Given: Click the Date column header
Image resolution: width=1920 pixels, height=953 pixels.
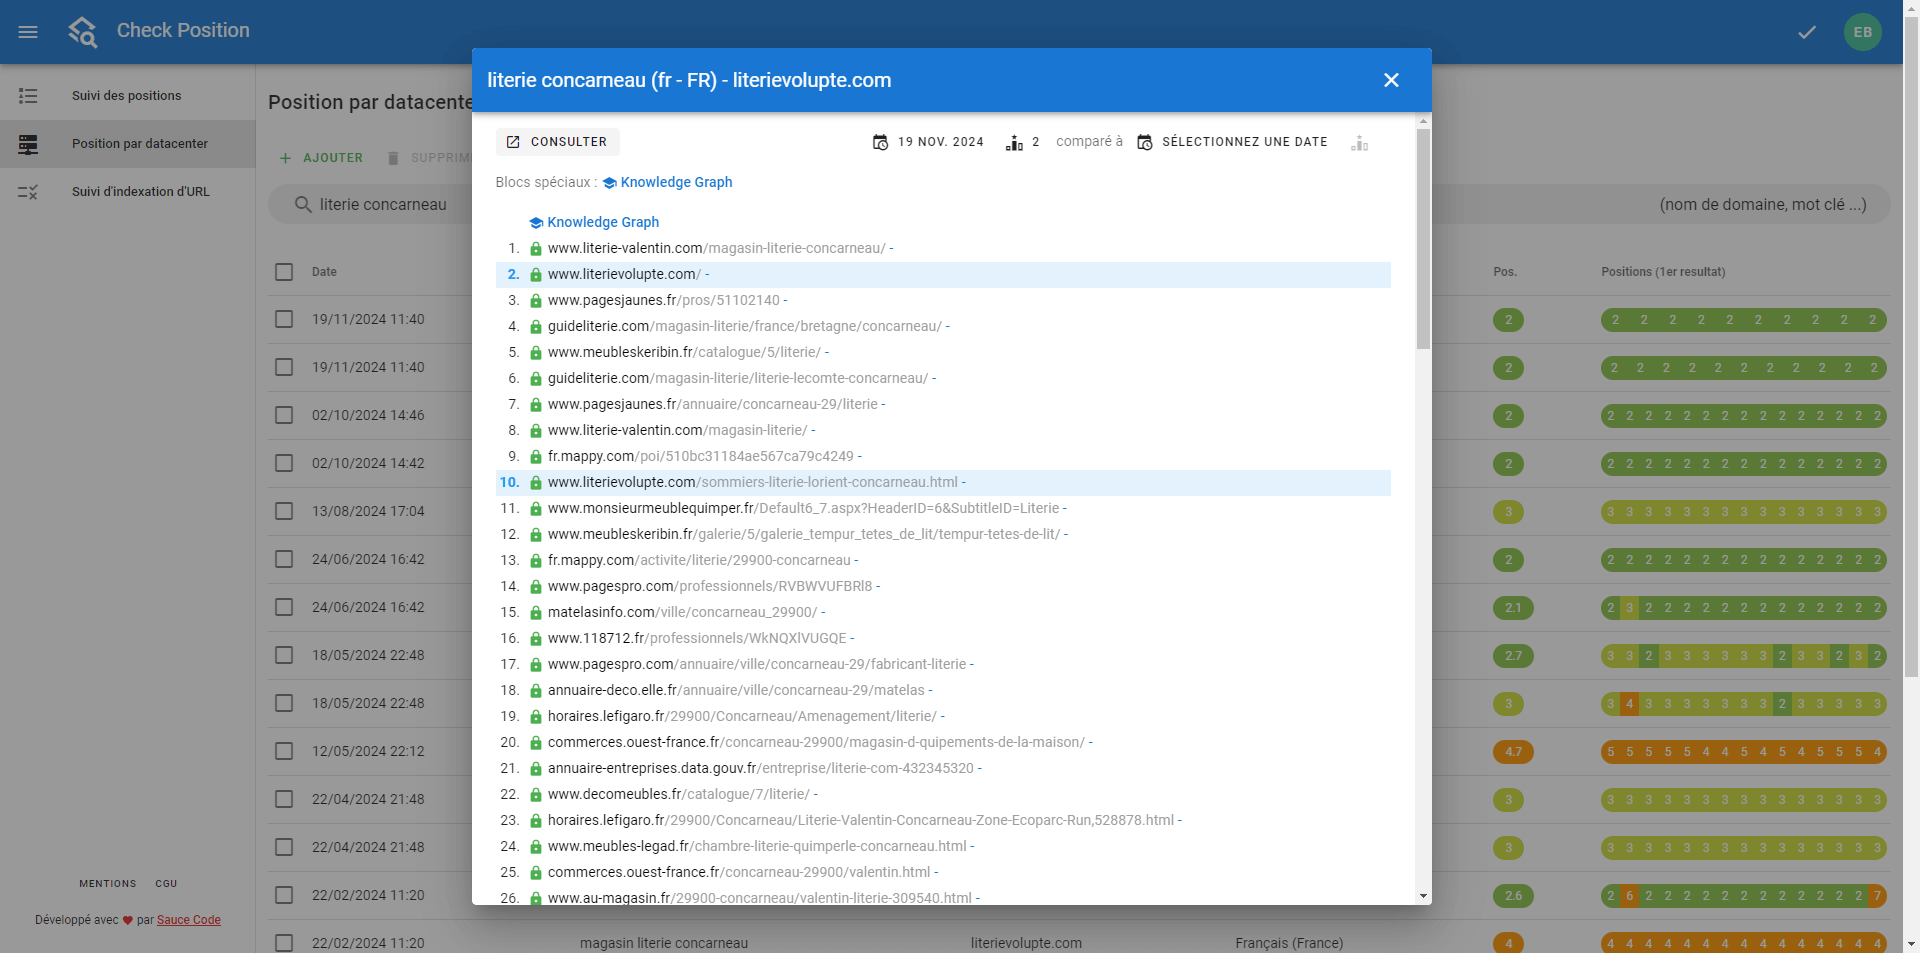Looking at the screenshot, I should coord(324,272).
